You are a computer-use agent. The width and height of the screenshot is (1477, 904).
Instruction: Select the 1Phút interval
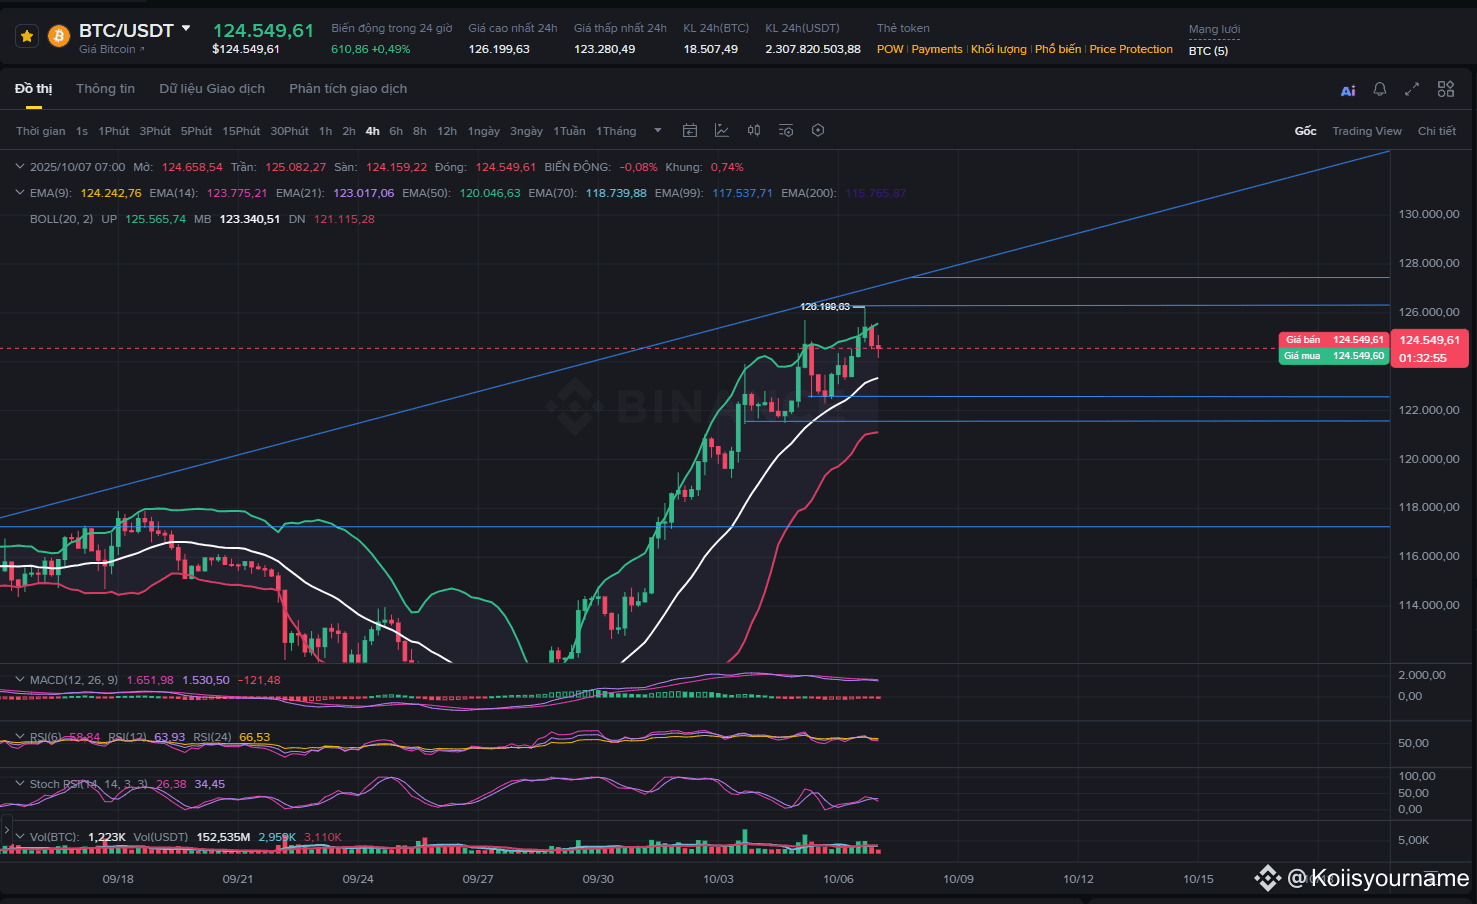tap(114, 131)
